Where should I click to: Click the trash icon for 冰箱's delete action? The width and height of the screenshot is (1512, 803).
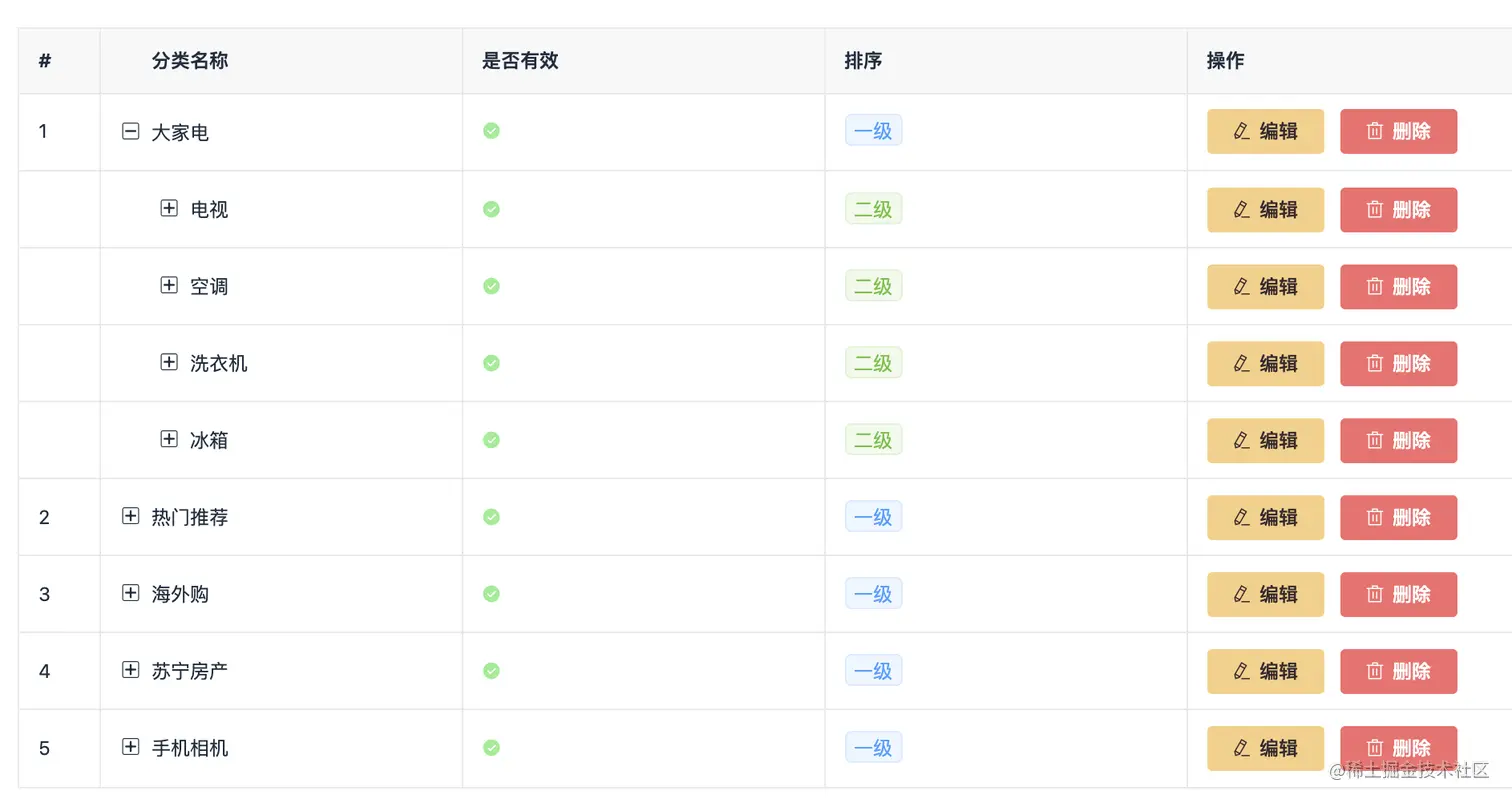pyautogui.click(x=1374, y=440)
